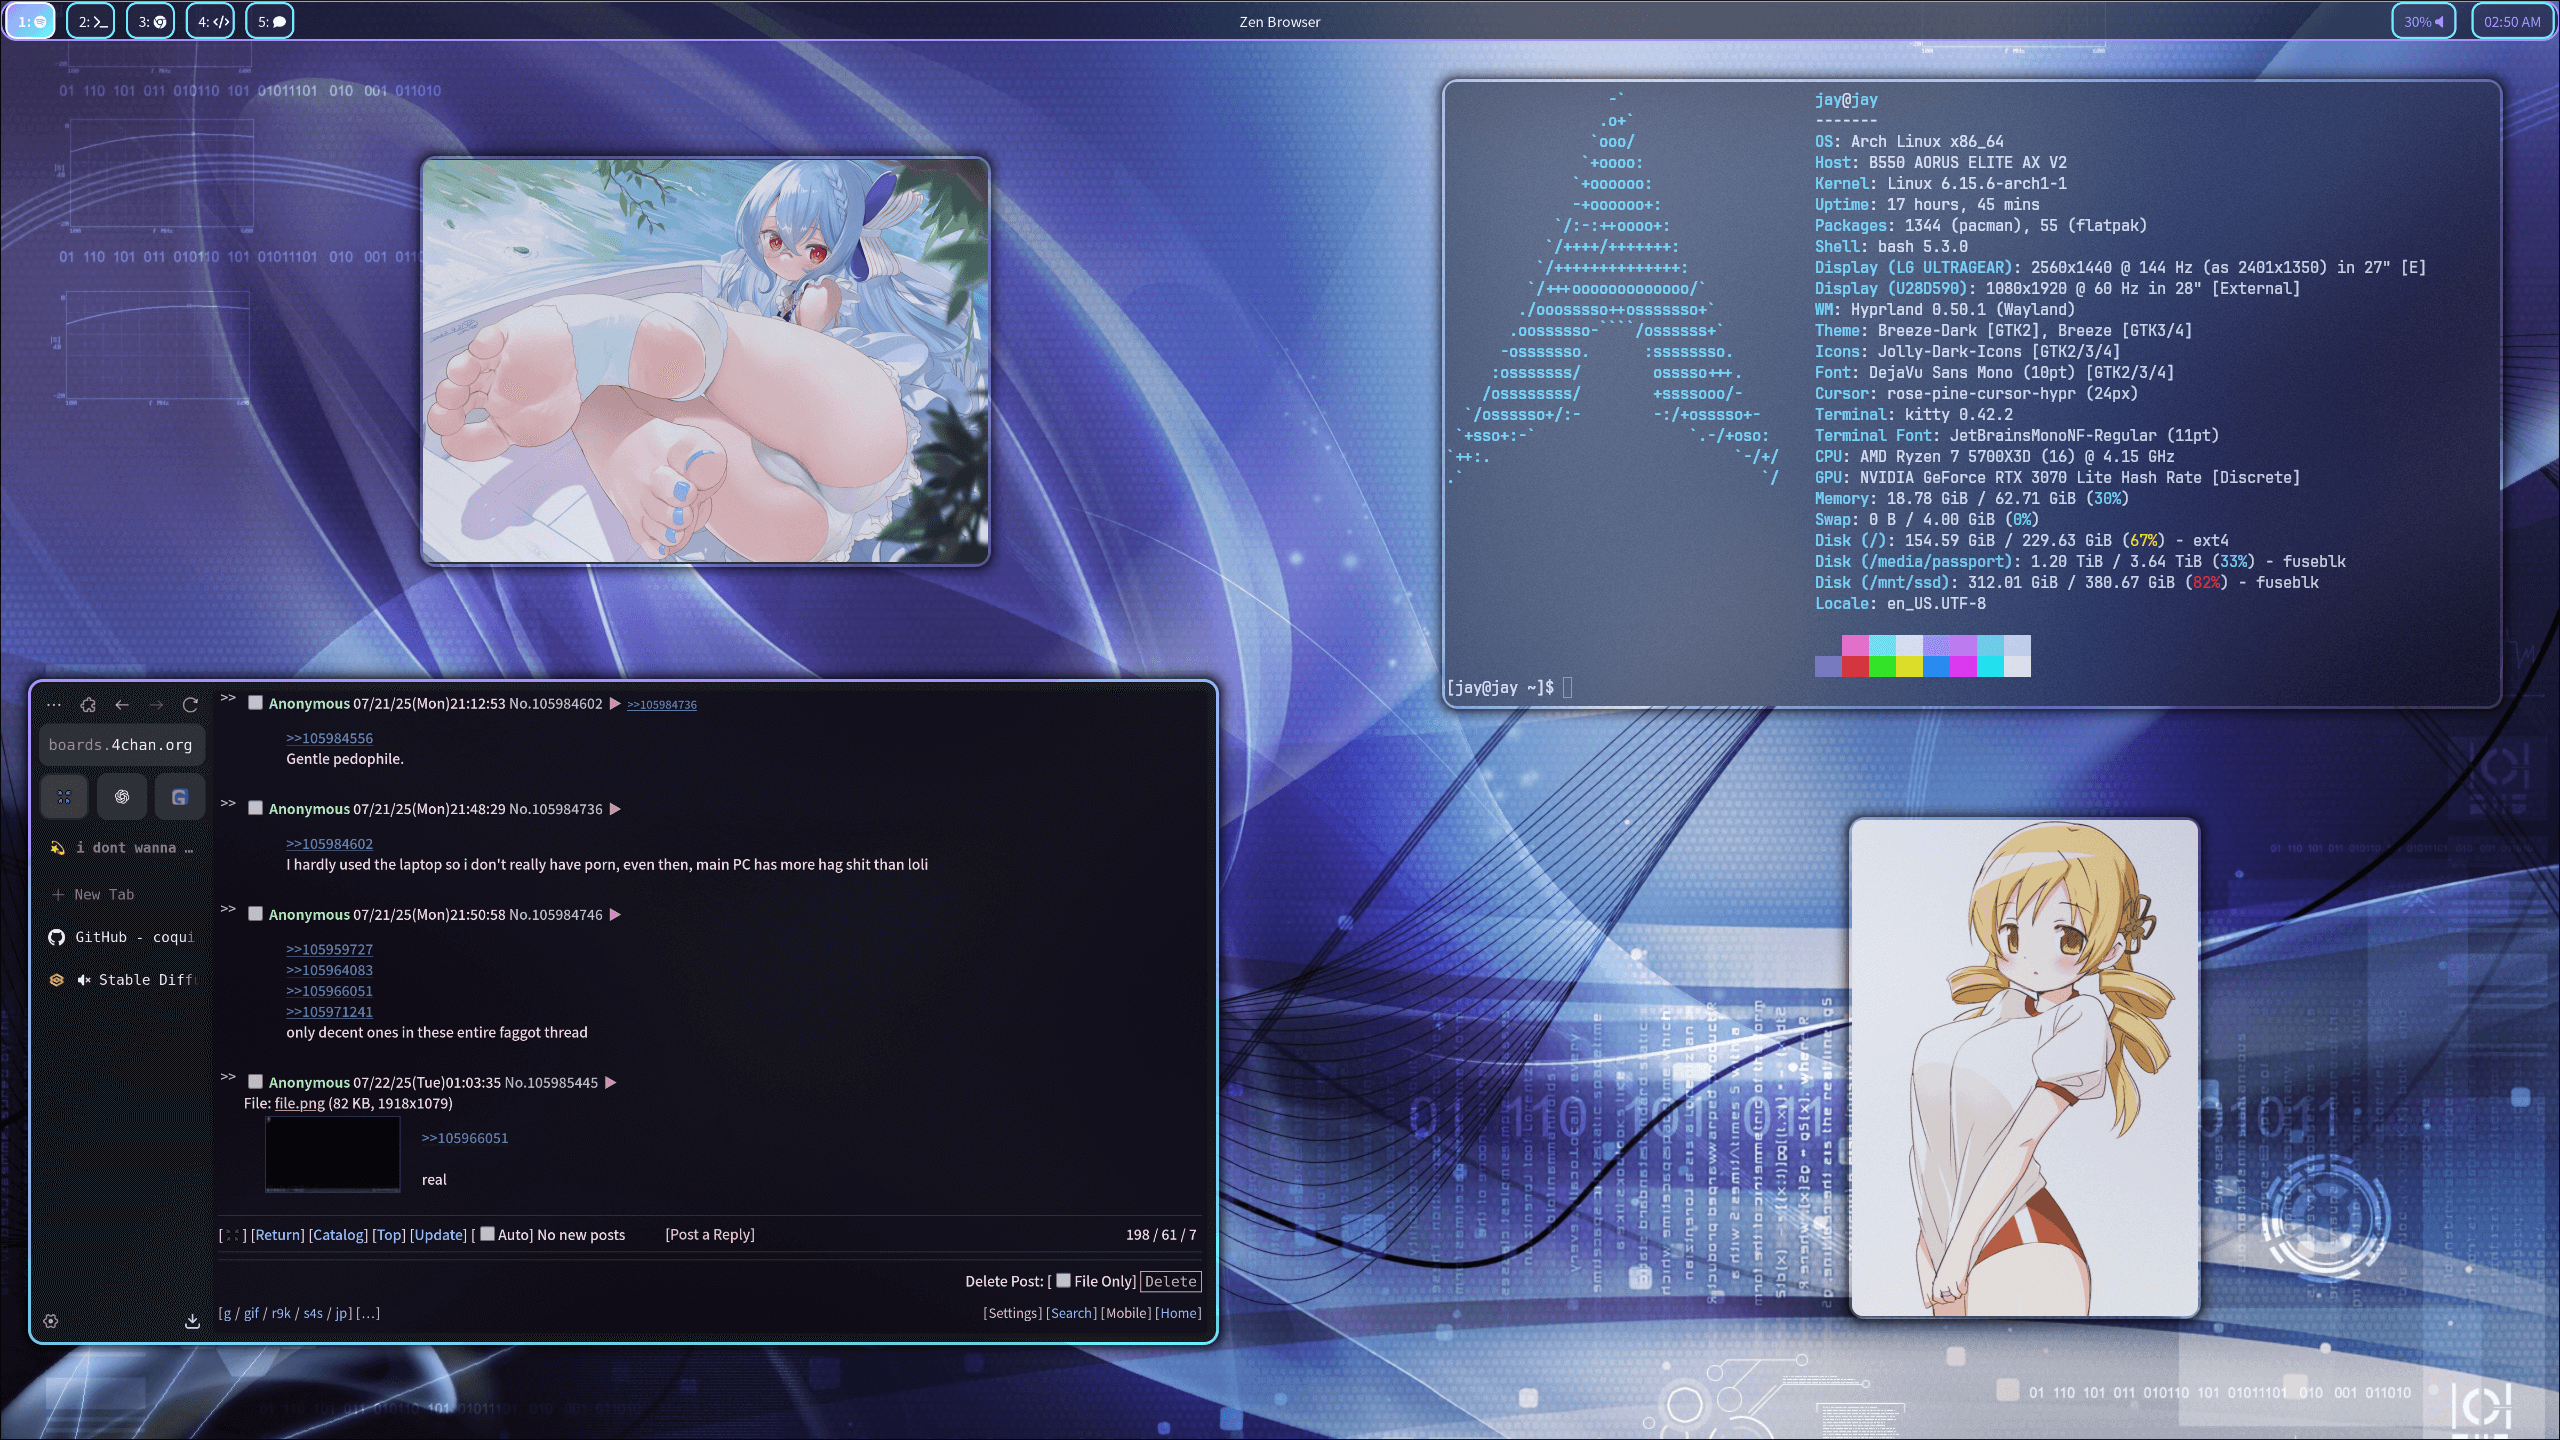Select the 'i dont wanna' tab
The width and height of the screenshot is (2560, 1440).
coord(121,848)
